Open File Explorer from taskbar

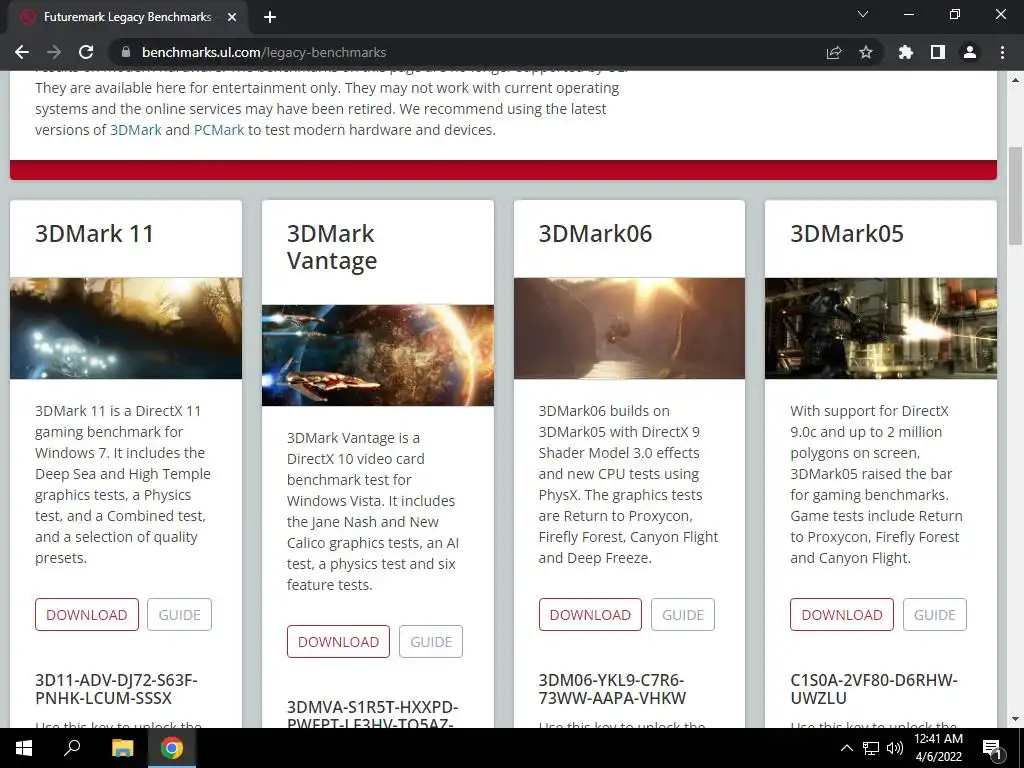(x=122, y=748)
